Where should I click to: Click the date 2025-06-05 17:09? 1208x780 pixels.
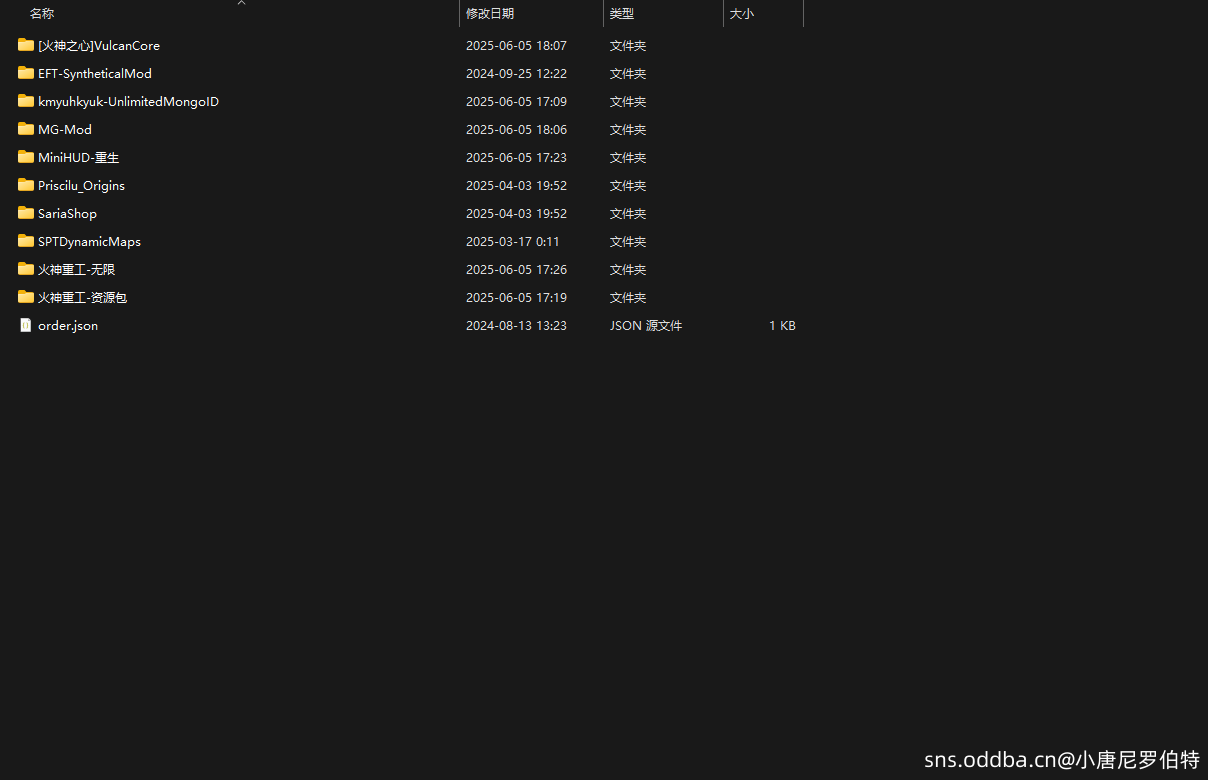pos(516,101)
